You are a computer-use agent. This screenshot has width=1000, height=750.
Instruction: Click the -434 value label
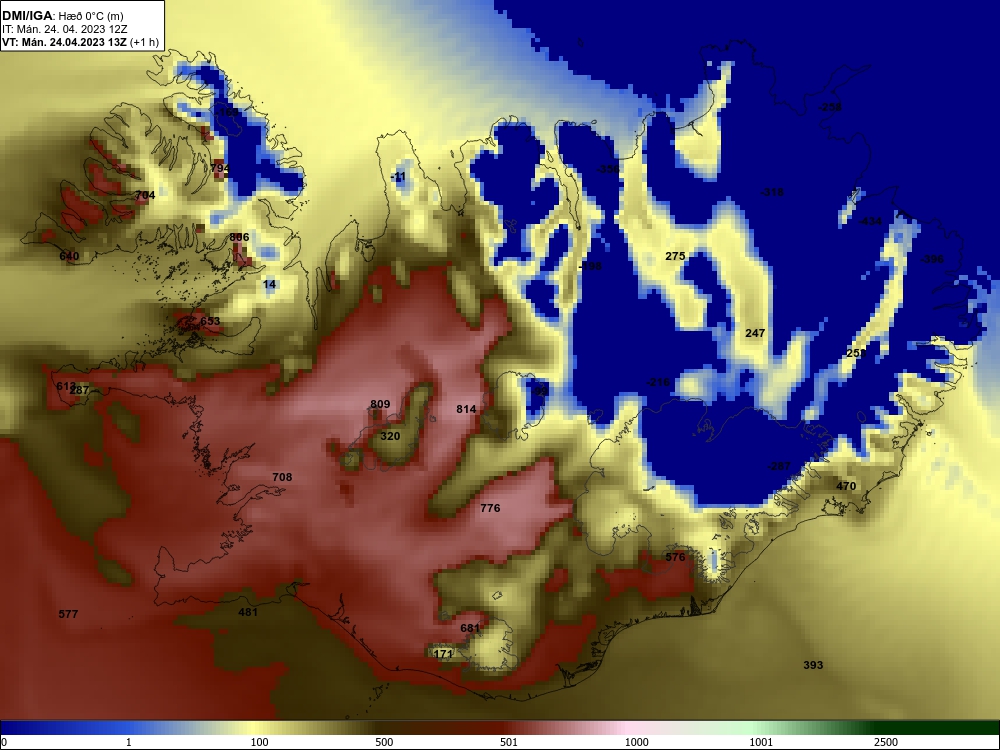870,221
